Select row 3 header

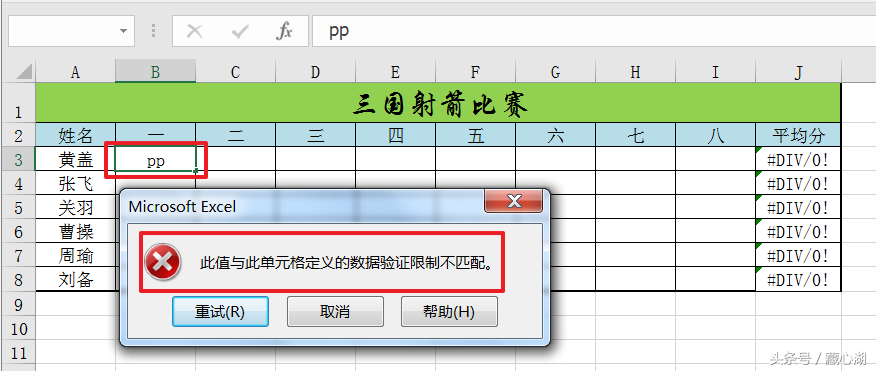[x=18, y=159]
